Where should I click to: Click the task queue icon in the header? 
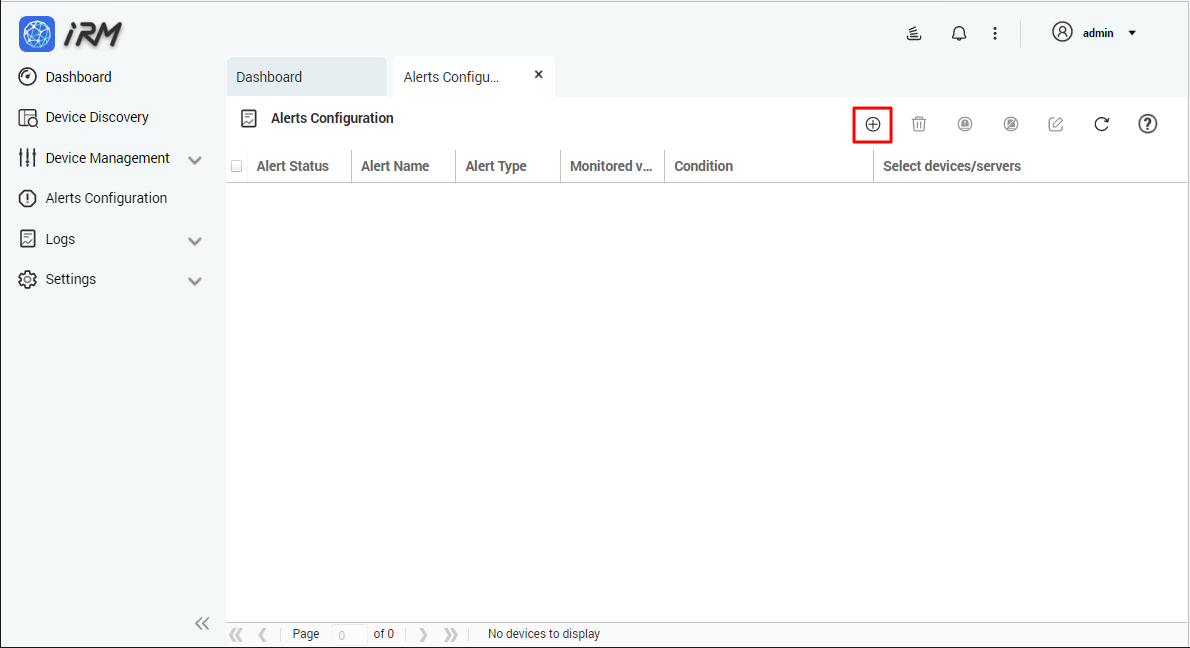(x=913, y=32)
